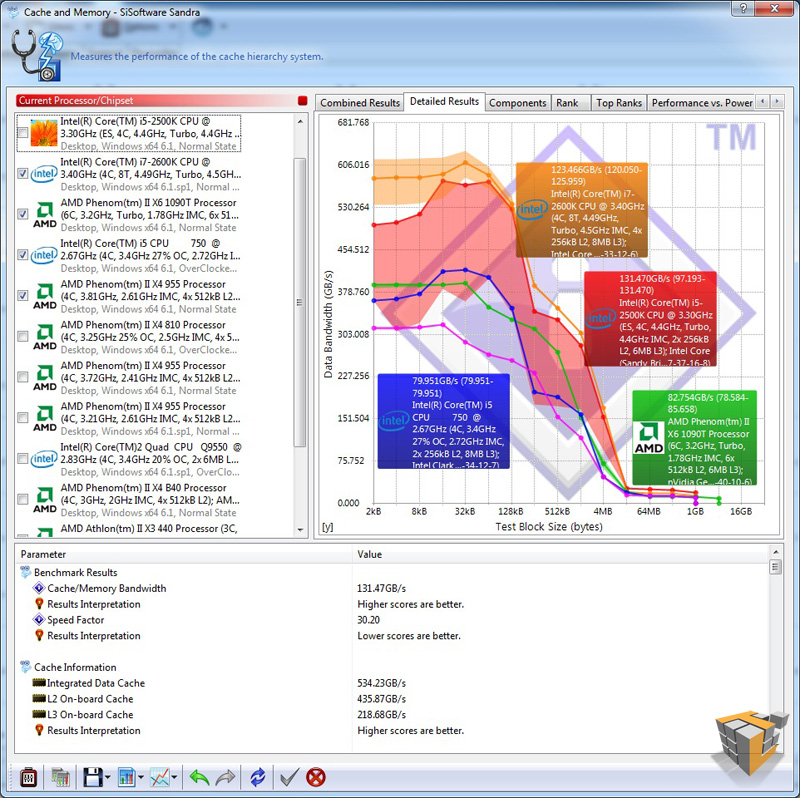Click the blue Refresh arrows icon
The height and width of the screenshot is (798, 800).
[258, 778]
